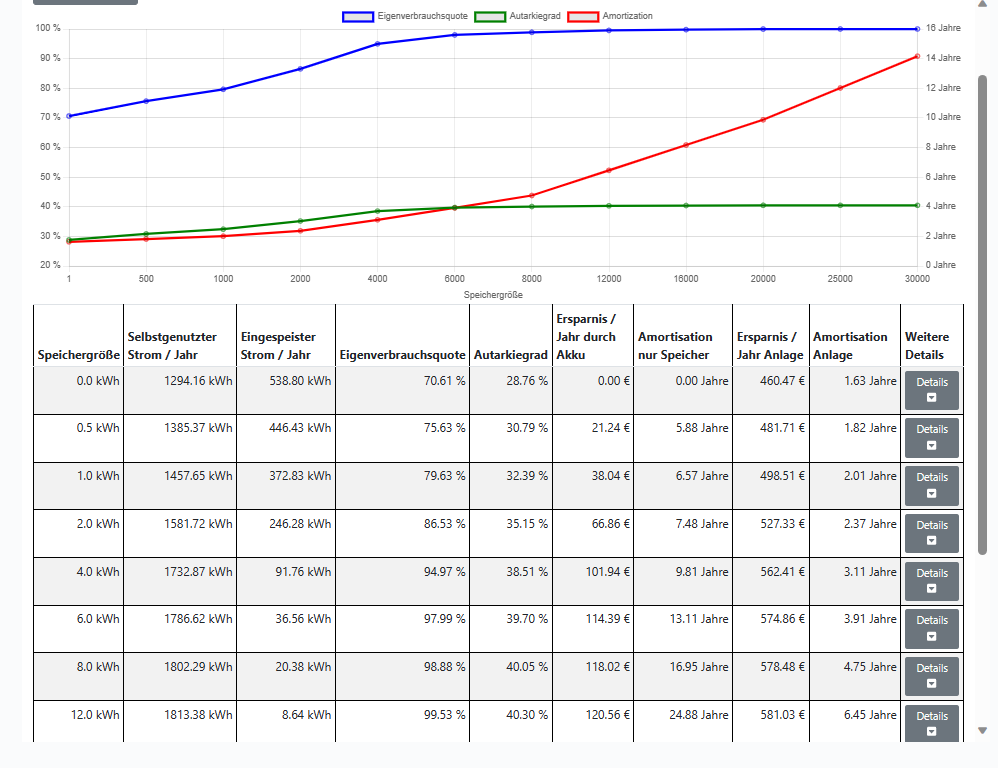
Task: Open Details for the 2.0 kWh row
Action: tap(932, 533)
